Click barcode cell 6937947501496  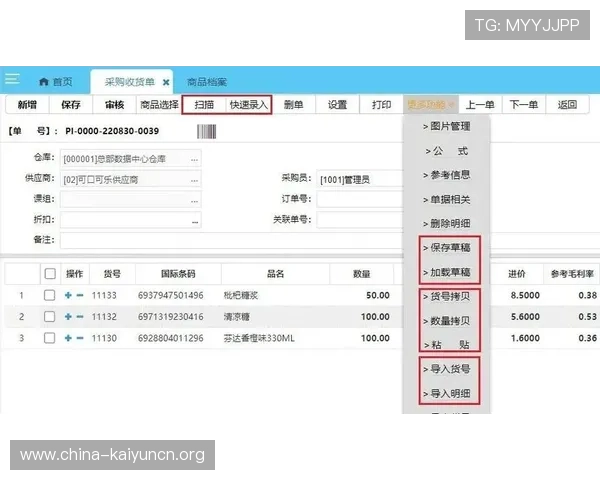171,295
